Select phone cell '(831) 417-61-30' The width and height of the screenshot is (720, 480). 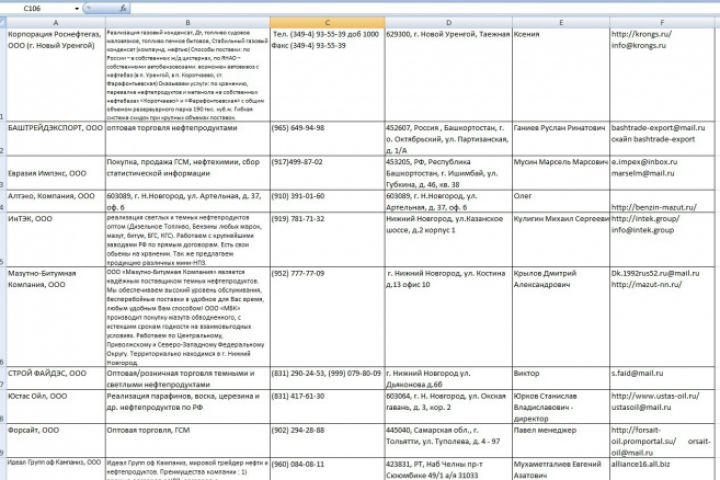coord(327,407)
